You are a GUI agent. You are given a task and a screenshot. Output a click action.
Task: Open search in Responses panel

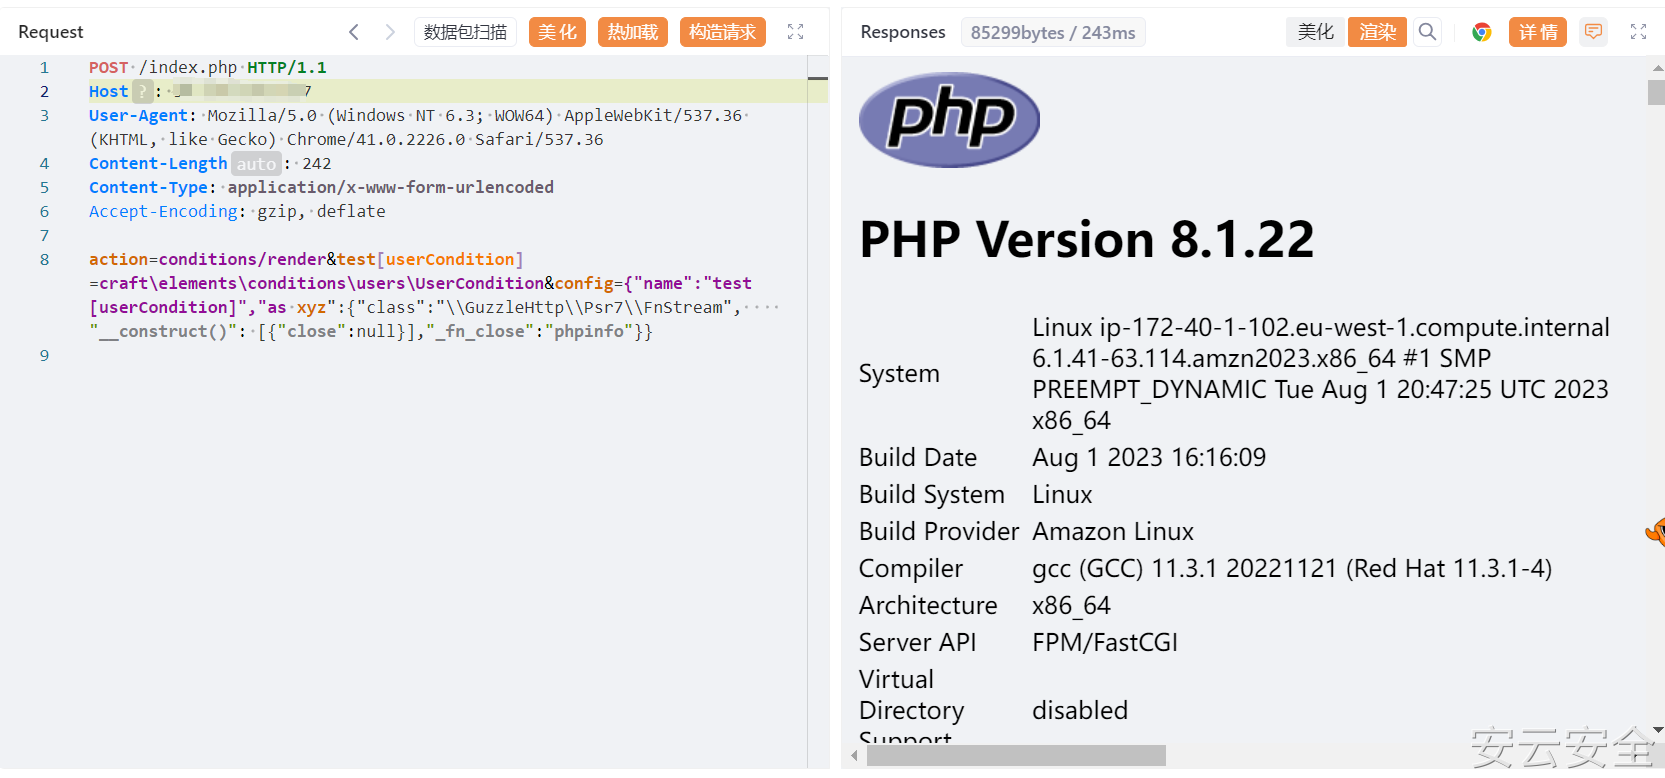tap(1428, 32)
